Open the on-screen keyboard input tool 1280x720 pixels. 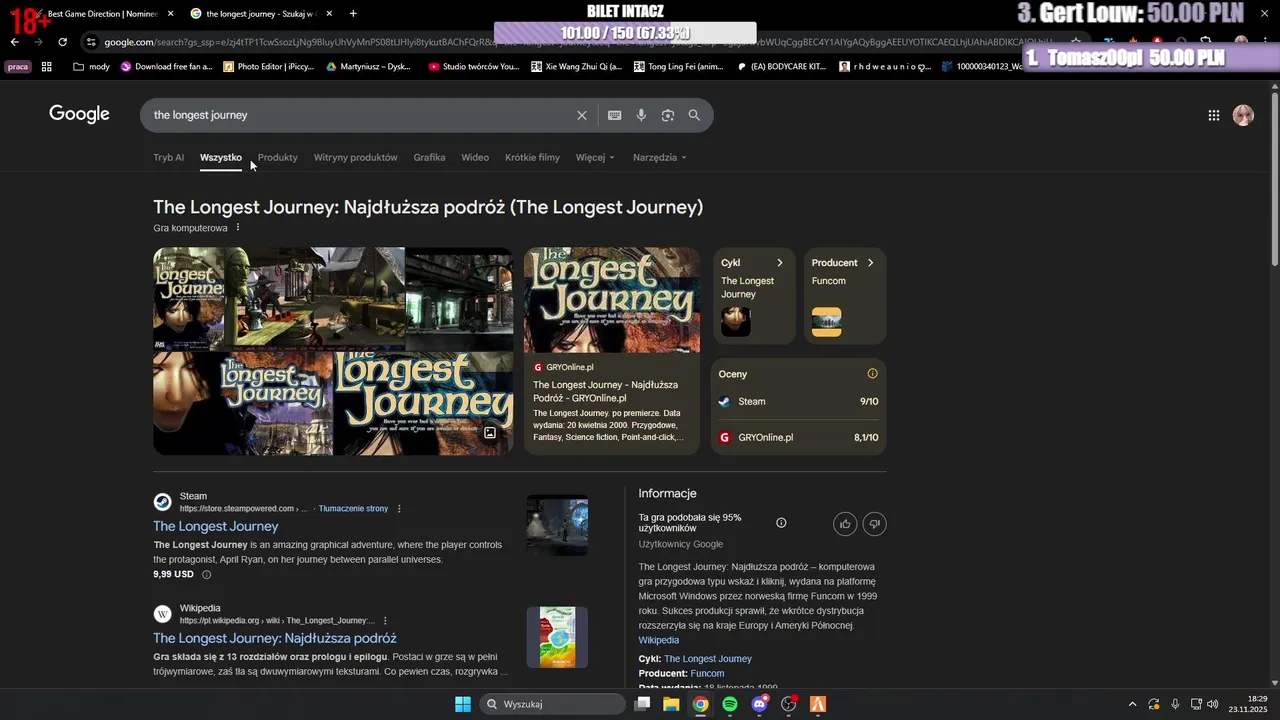click(x=615, y=115)
